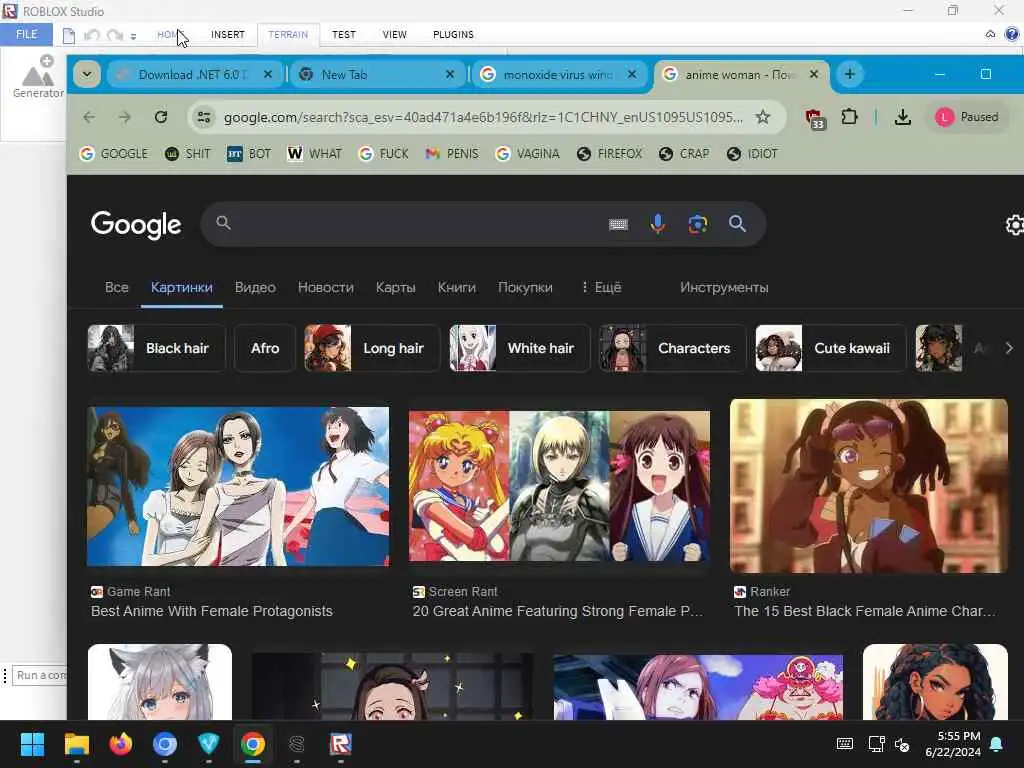This screenshot has height=768, width=1024.
Task: Open Chrome downloads
Action: click(903, 117)
